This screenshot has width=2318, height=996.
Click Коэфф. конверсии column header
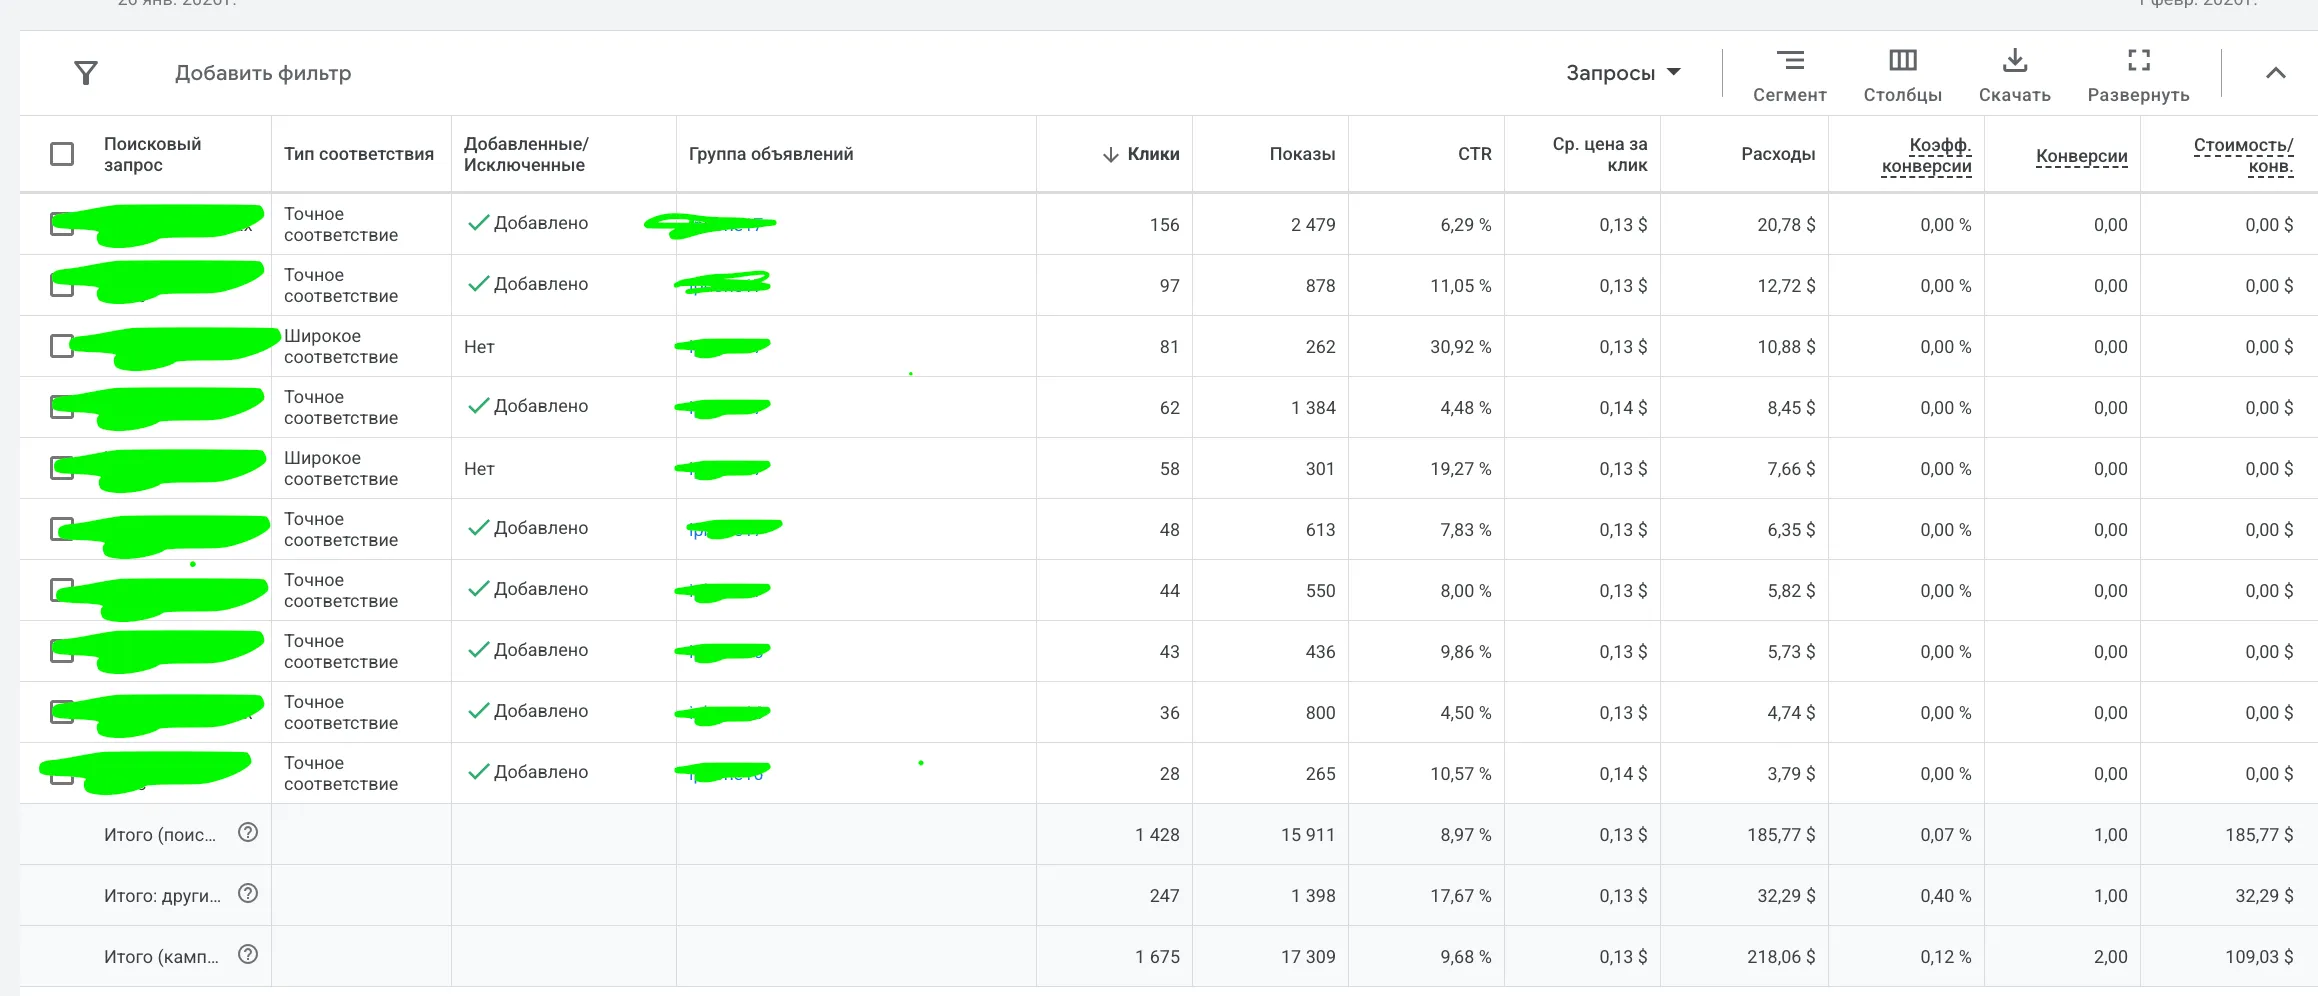click(1926, 156)
